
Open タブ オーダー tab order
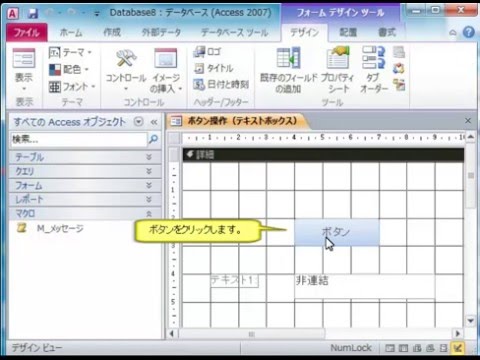tap(374, 70)
